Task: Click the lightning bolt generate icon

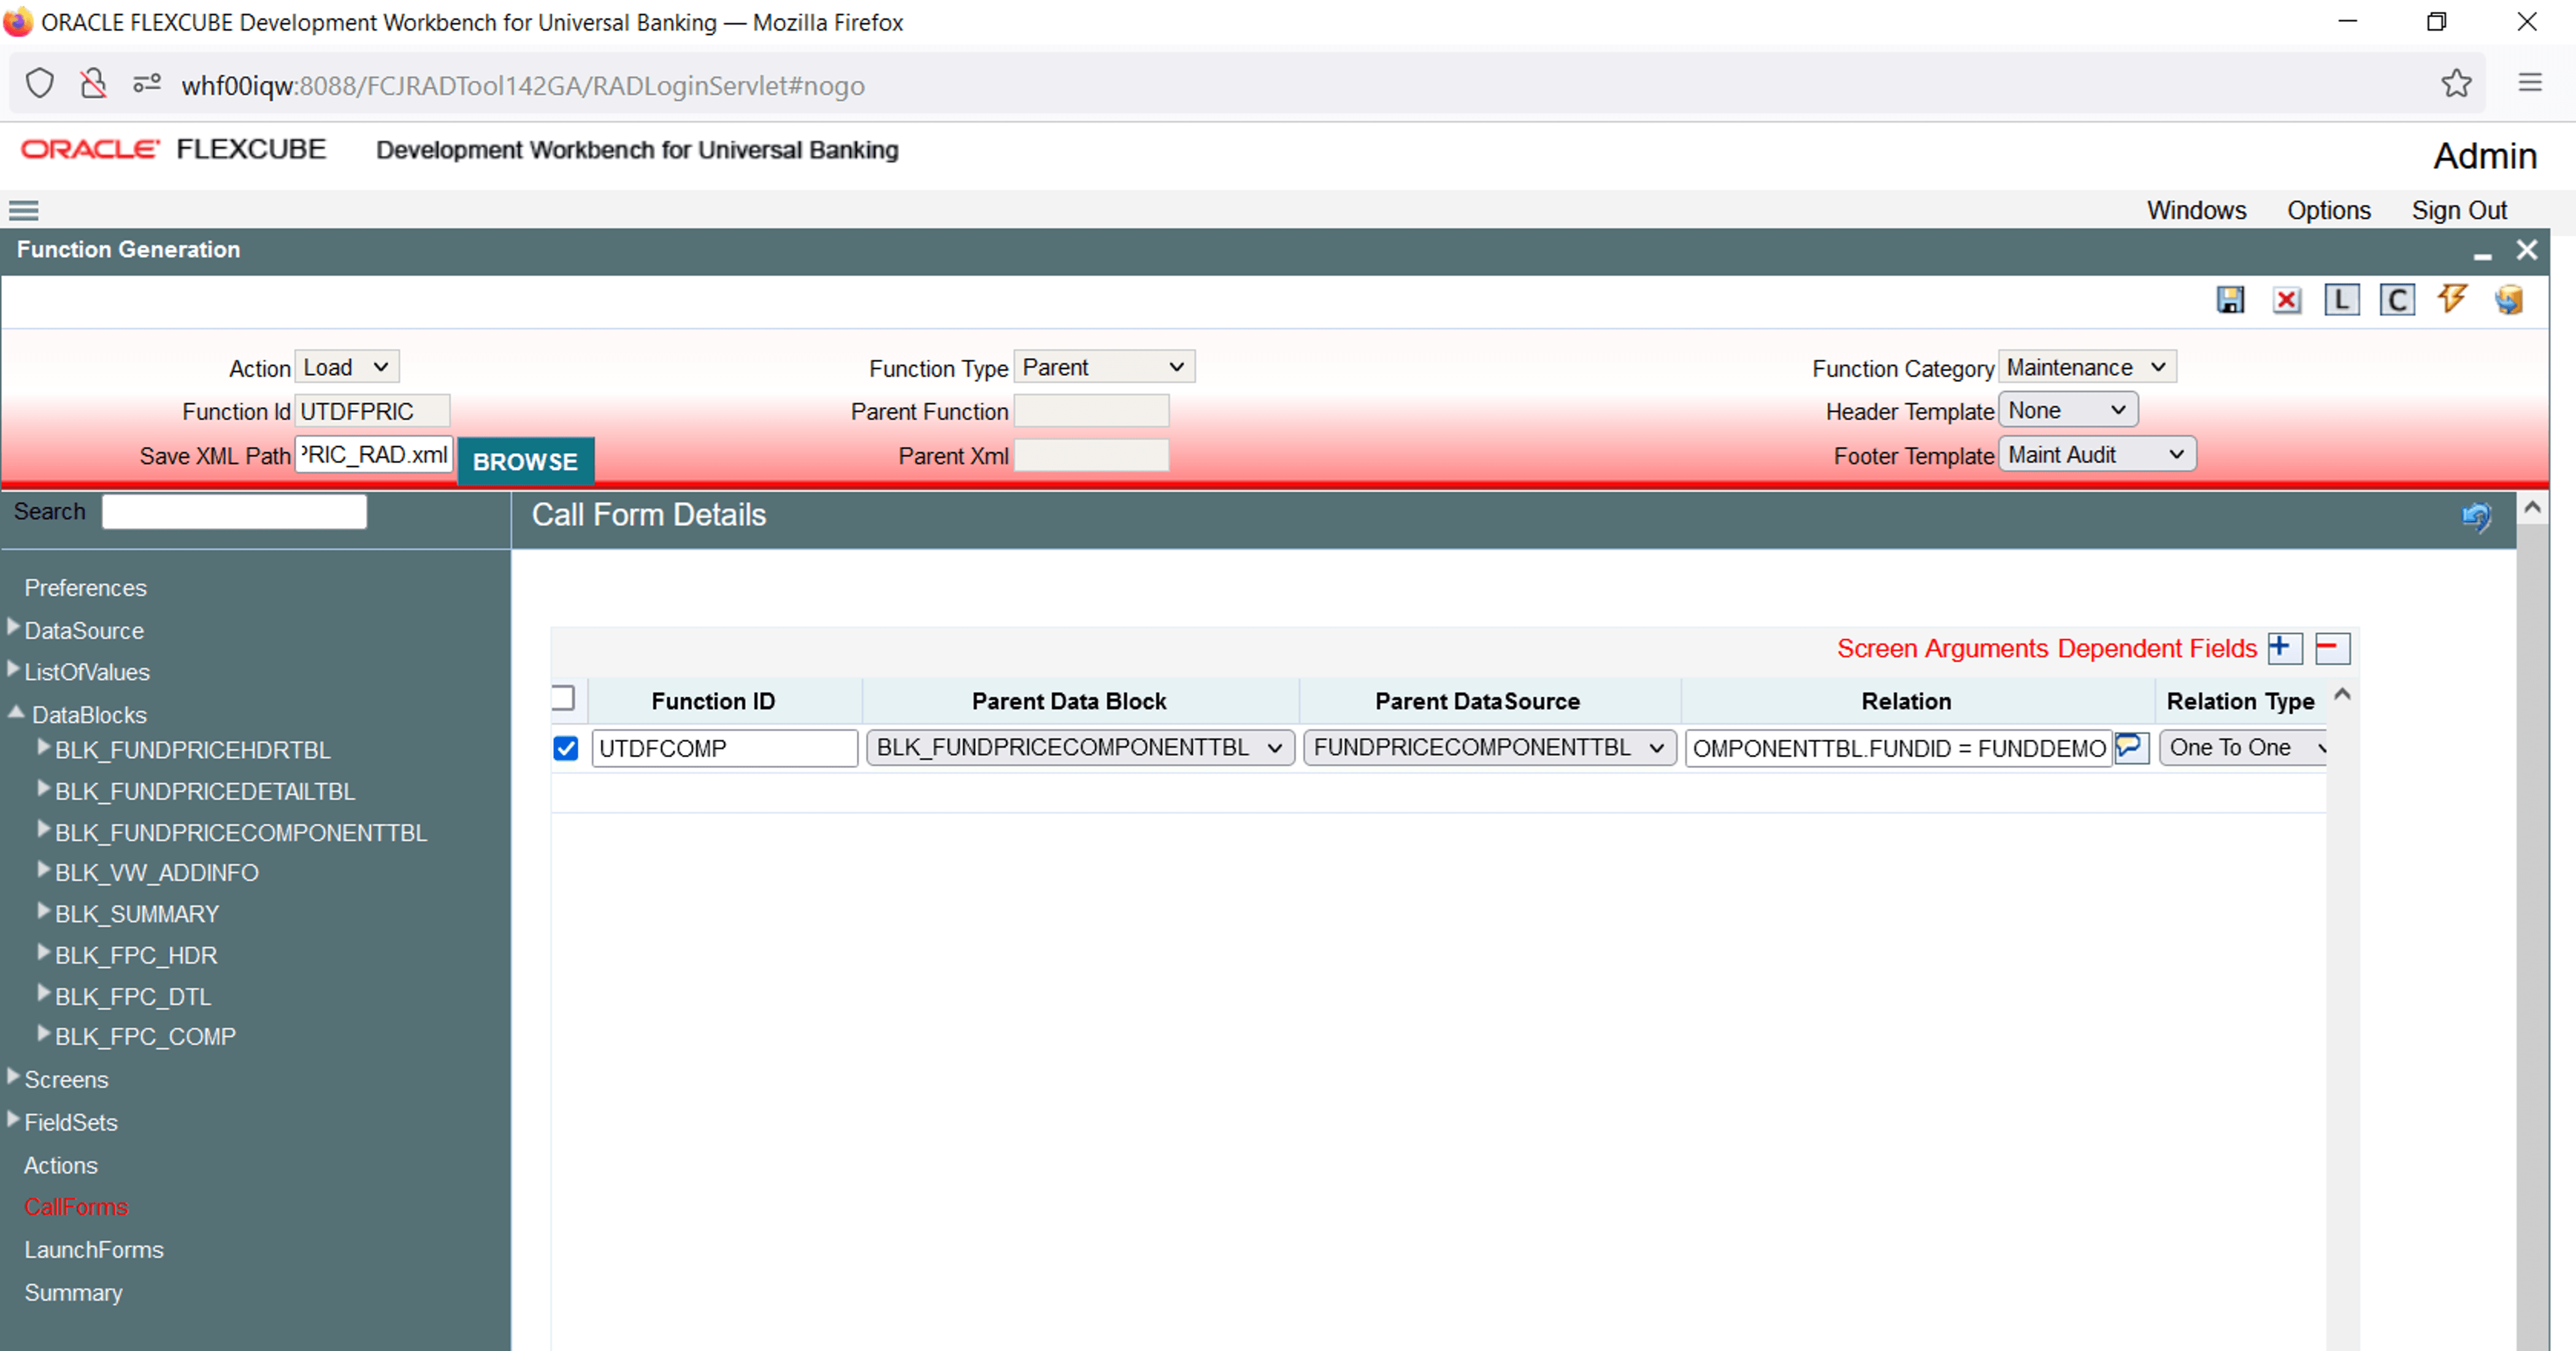Action: point(2452,298)
